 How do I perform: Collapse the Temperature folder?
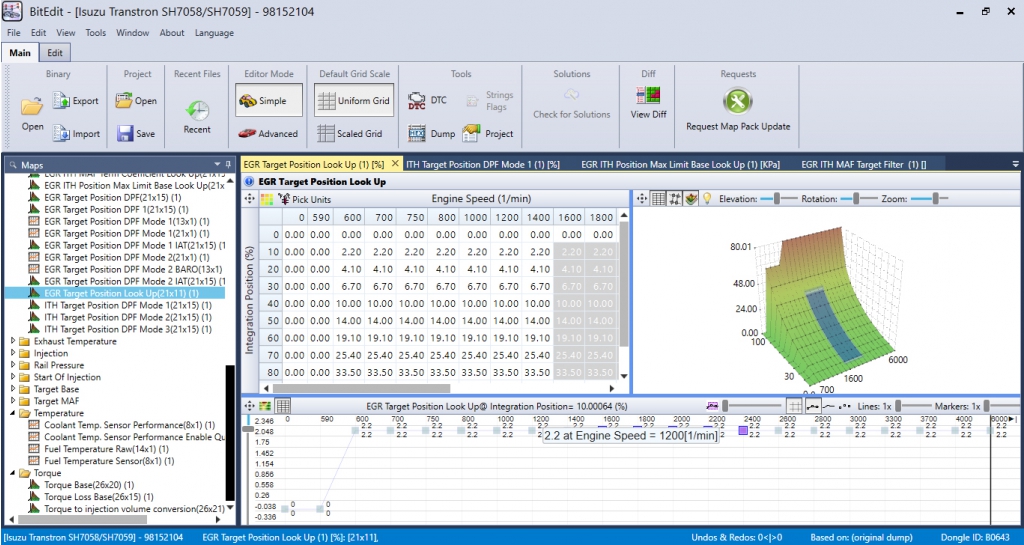tap(13, 413)
